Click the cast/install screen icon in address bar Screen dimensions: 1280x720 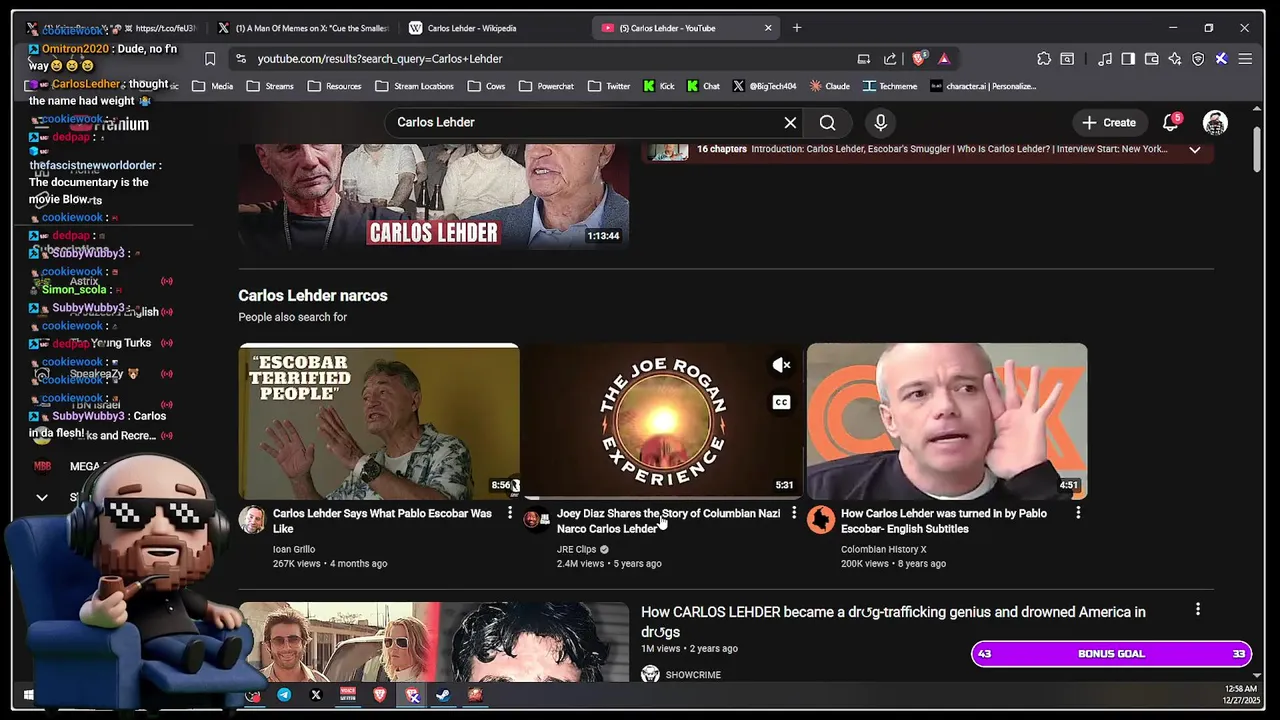pos(863,59)
